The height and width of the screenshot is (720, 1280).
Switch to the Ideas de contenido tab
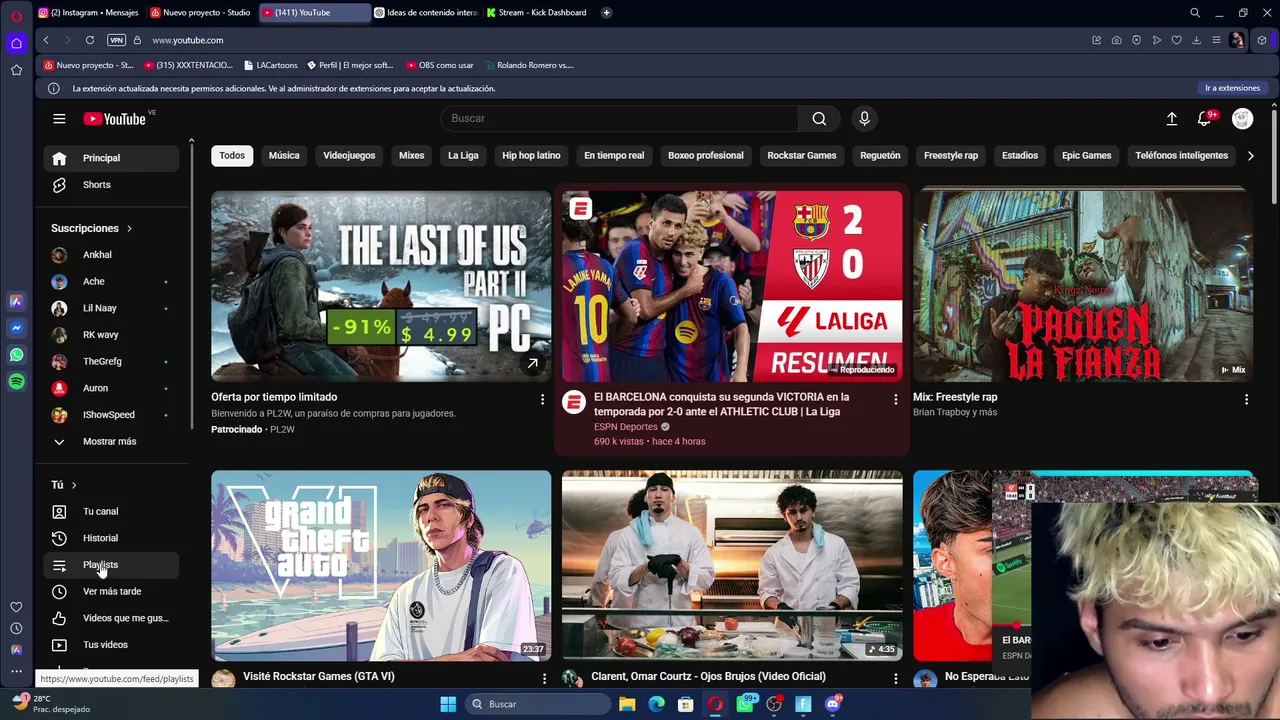click(x=426, y=13)
